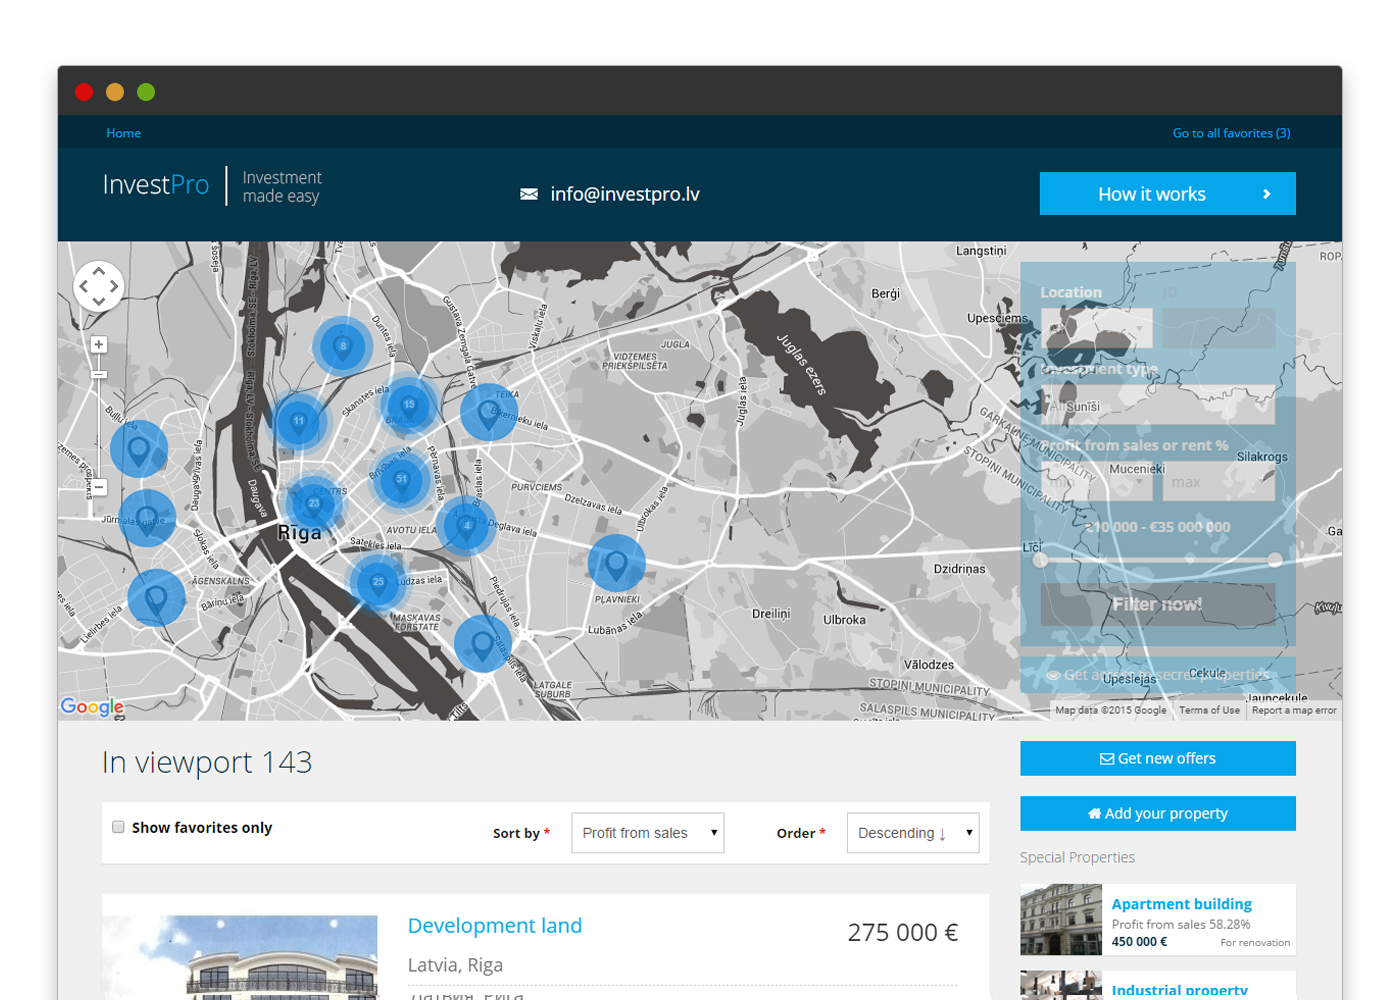Click the In viewport 143 heading

[x=207, y=762]
